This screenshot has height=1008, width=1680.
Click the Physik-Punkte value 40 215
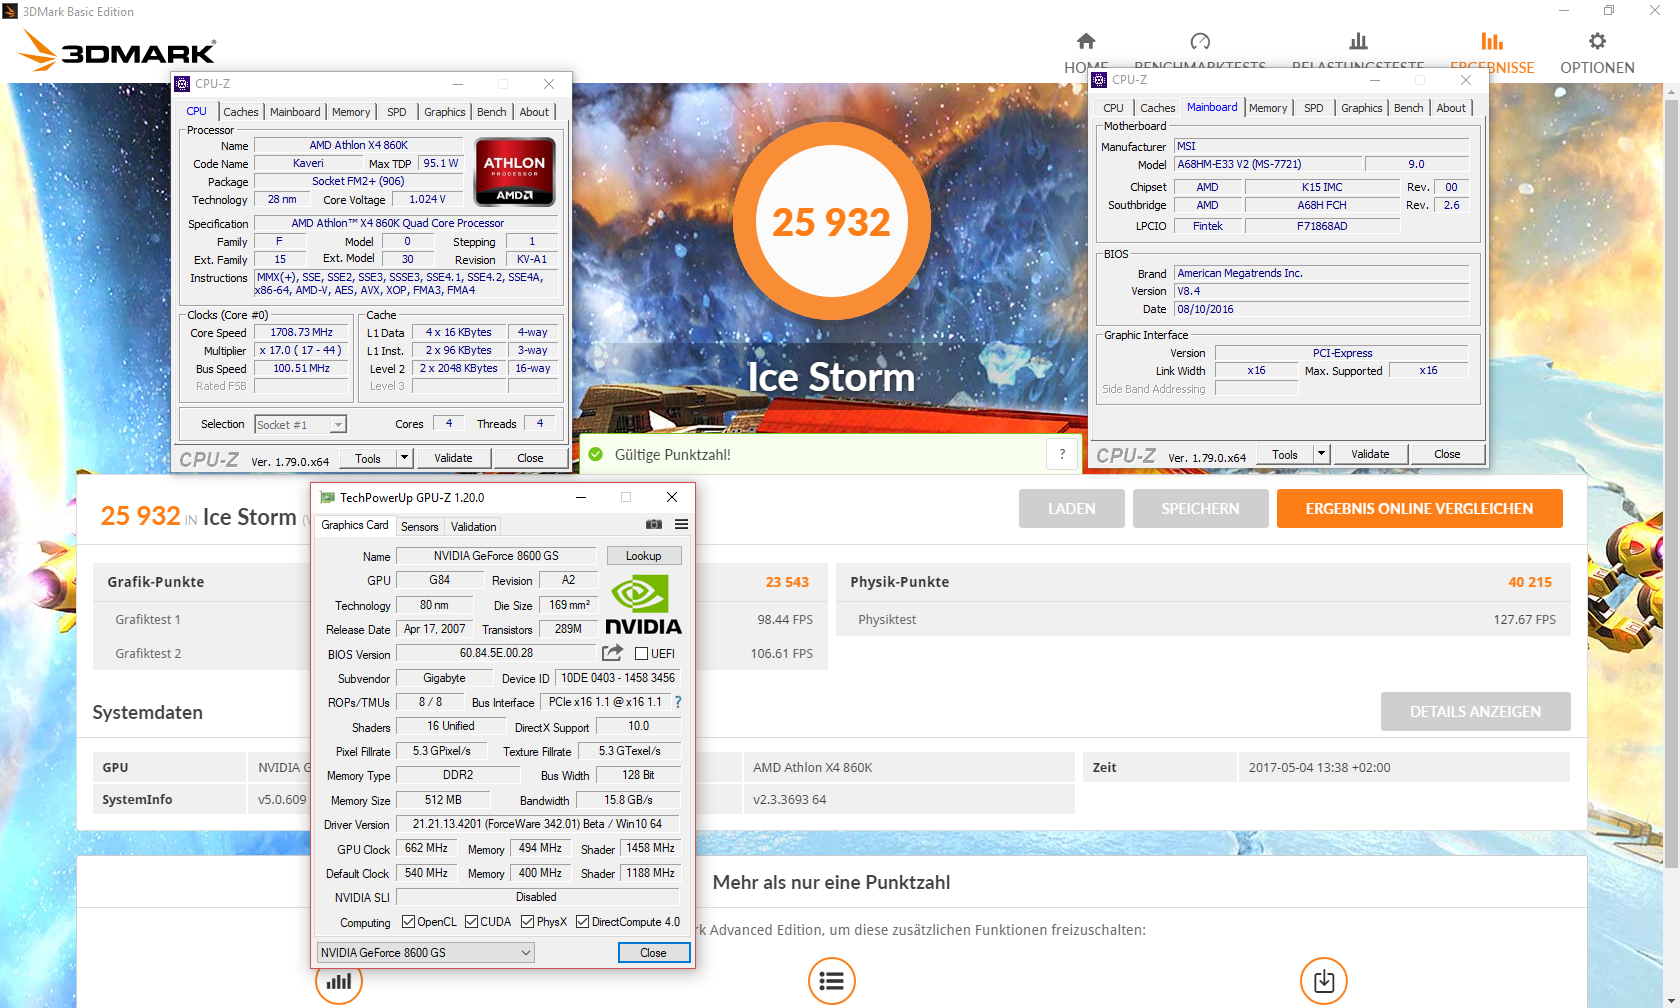click(x=1530, y=582)
